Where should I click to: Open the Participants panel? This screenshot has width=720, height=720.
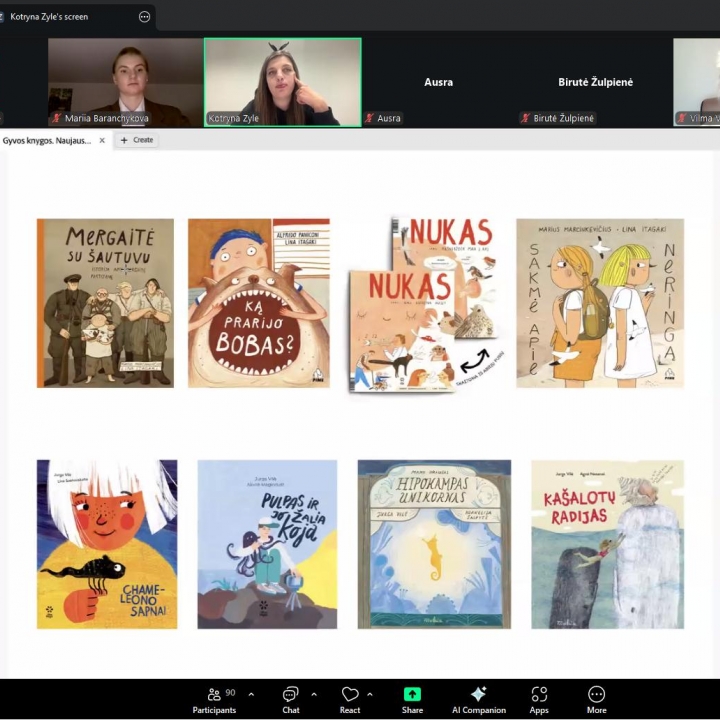coord(214,697)
